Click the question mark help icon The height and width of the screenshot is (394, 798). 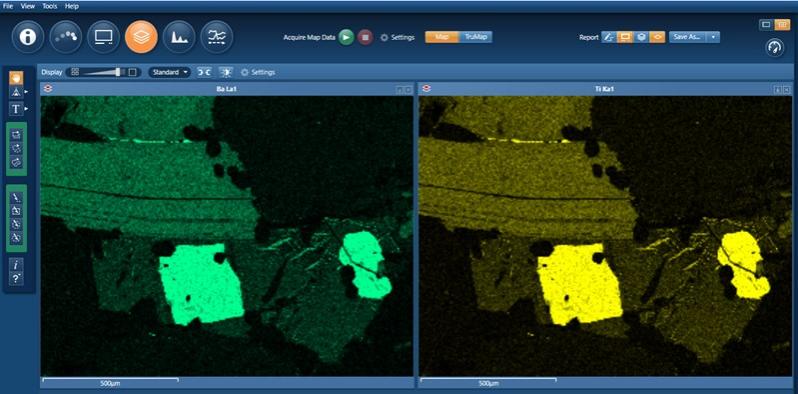16,278
